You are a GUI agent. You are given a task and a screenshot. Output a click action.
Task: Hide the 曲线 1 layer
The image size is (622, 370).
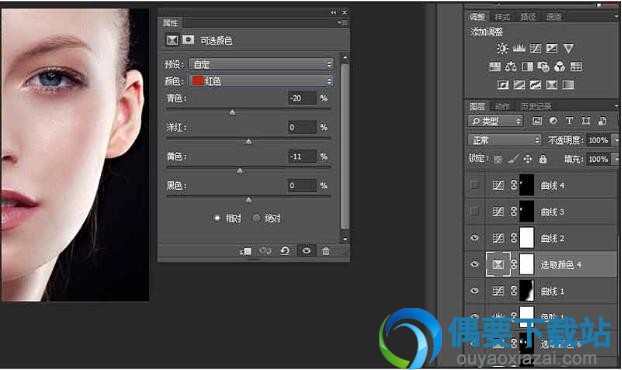coord(474,291)
